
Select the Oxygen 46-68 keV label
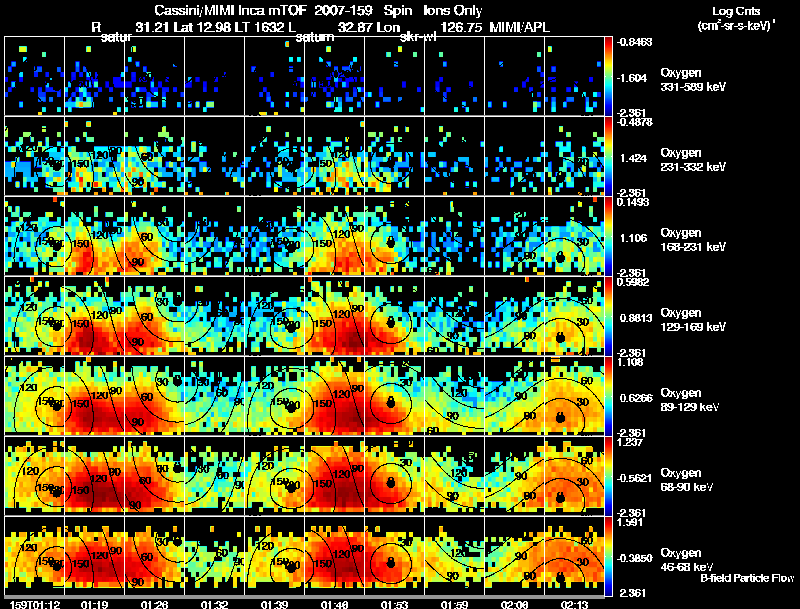687,560
